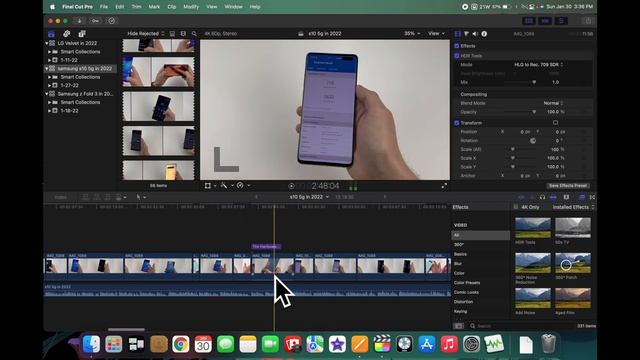Toggle the Transform checkbox in inspector
The width and height of the screenshot is (640, 360).
[457, 122]
